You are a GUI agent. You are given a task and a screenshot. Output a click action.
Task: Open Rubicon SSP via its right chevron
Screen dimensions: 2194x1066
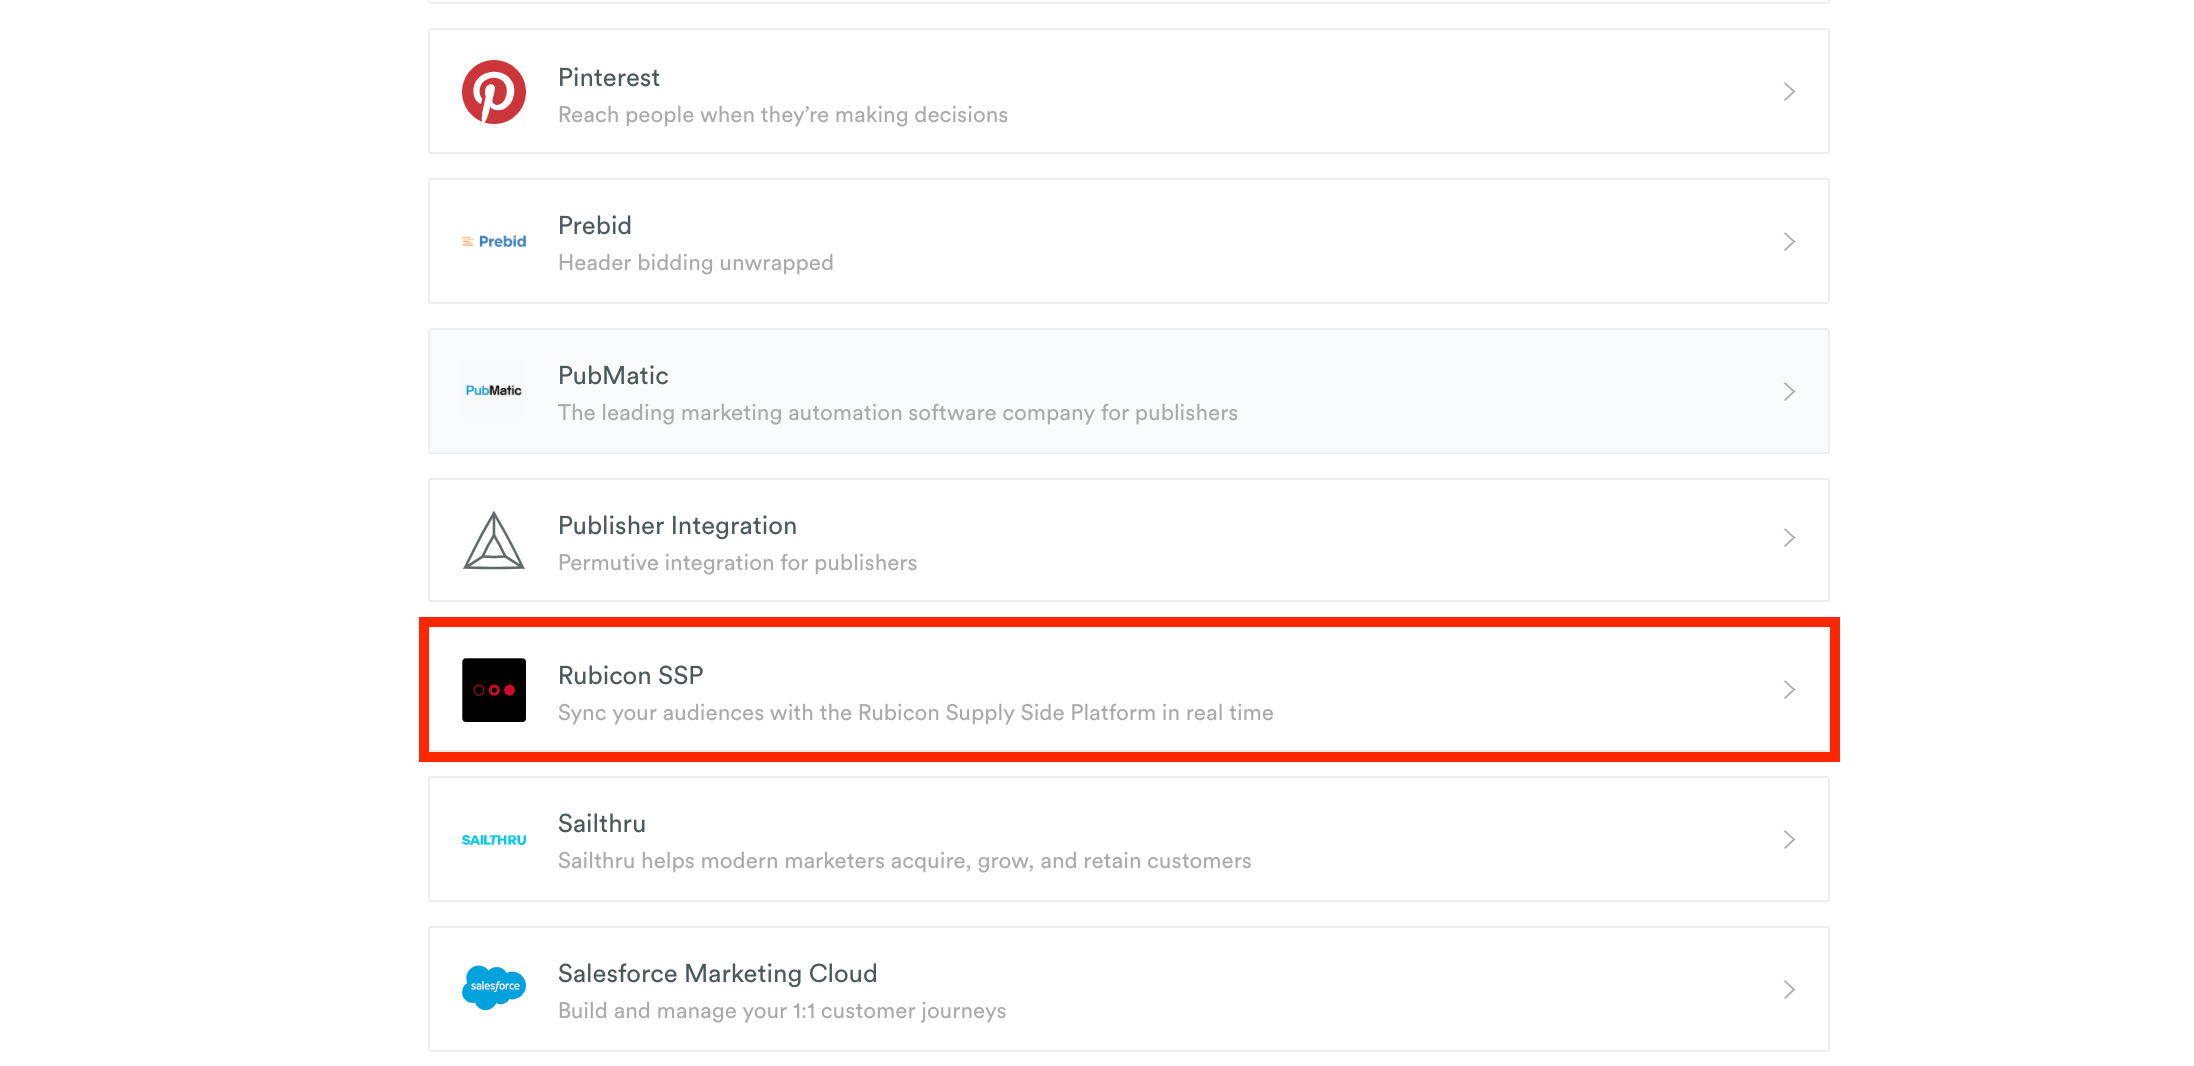(1789, 689)
